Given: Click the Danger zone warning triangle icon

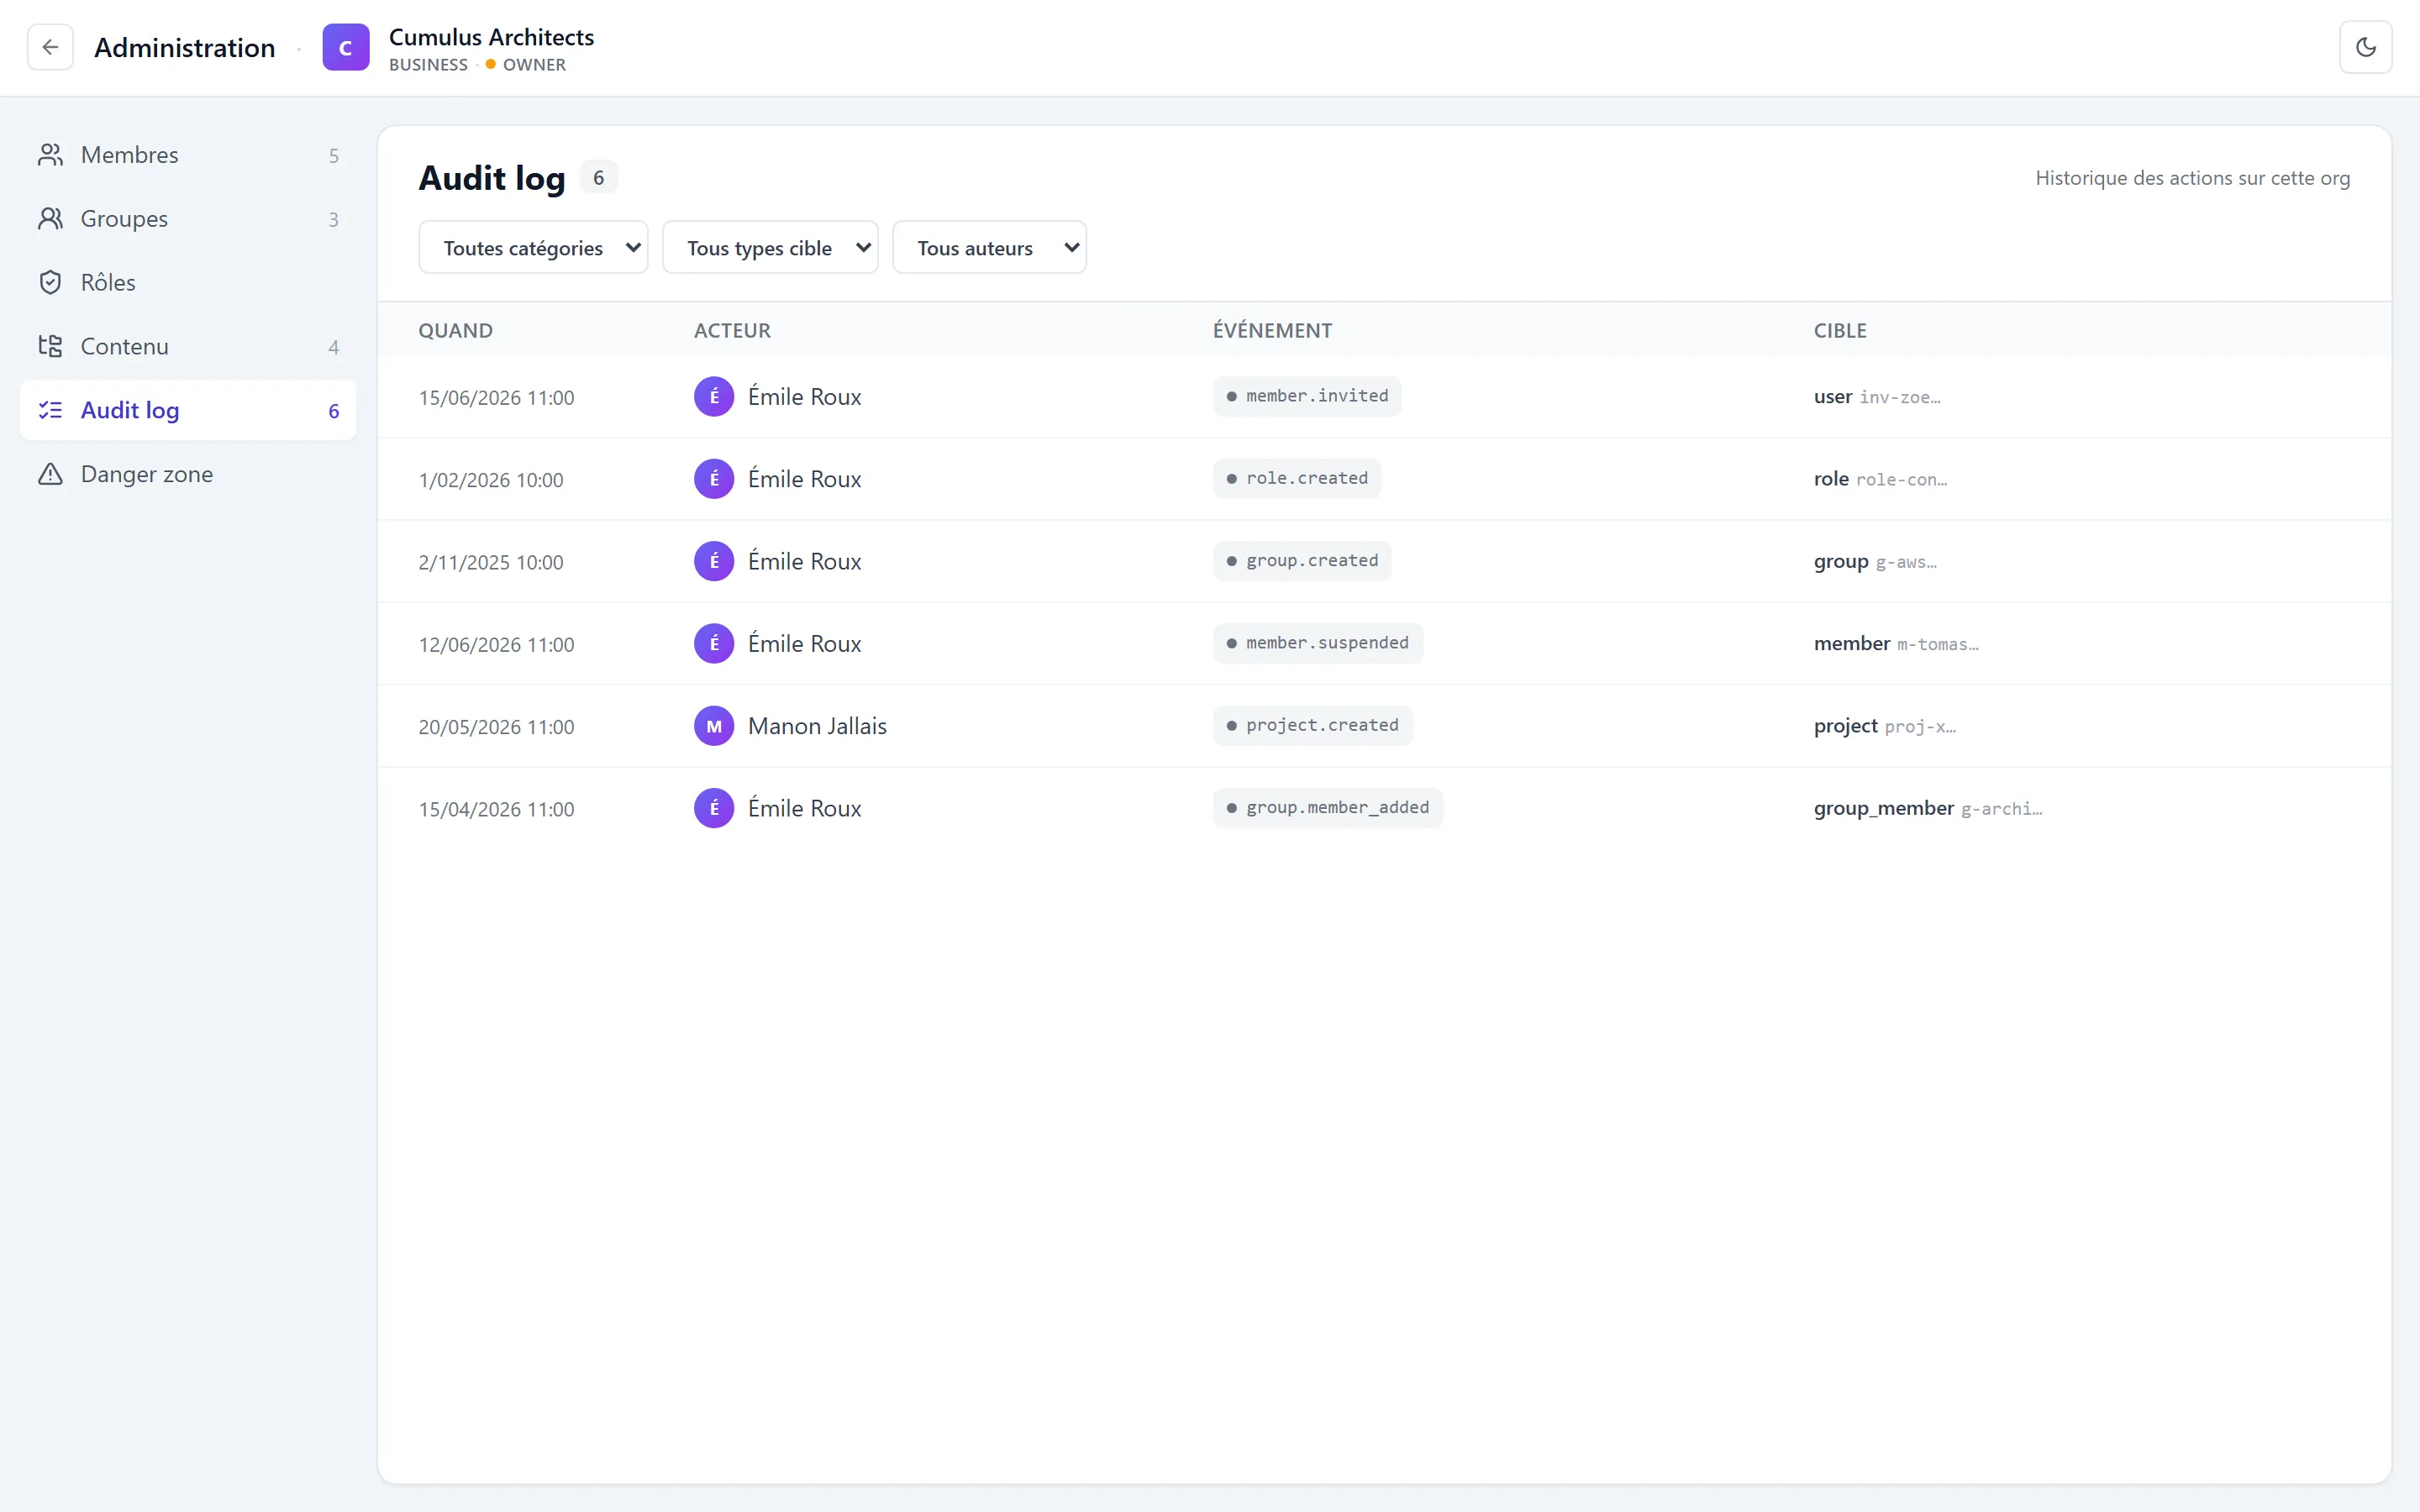Looking at the screenshot, I should pos(50,474).
